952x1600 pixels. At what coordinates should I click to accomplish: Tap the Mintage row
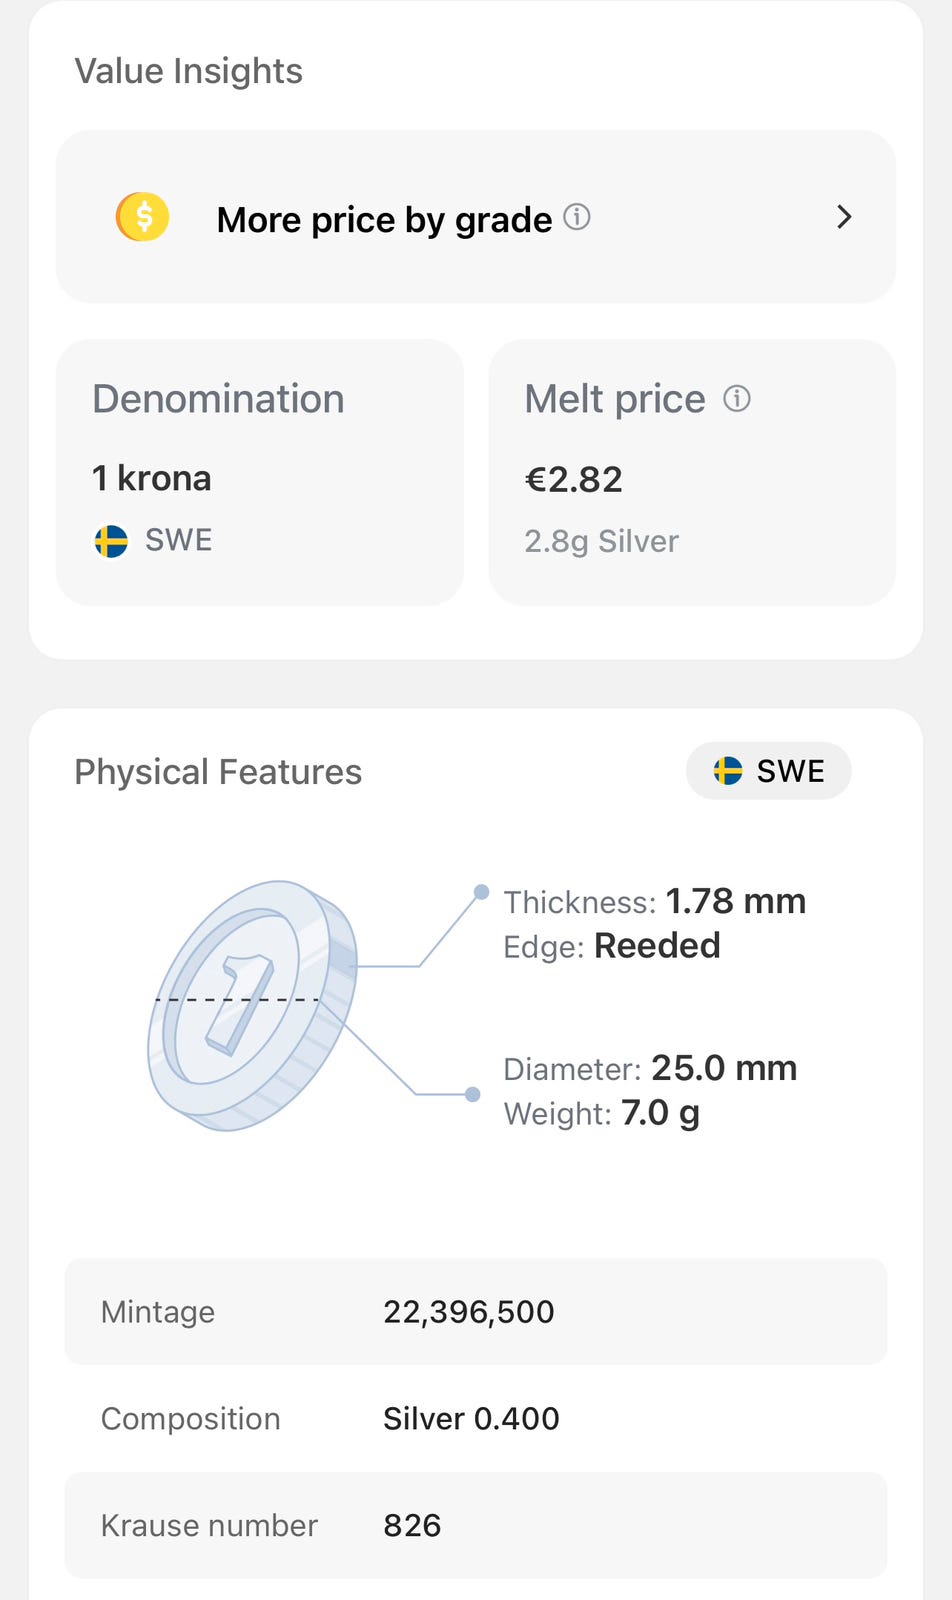pyautogui.click(x=476, y=1311)
